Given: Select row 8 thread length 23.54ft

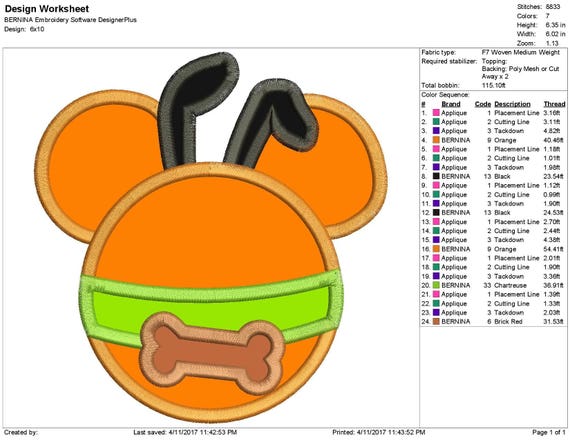Looking at the screenshot, I should click(x=553, y=176).
